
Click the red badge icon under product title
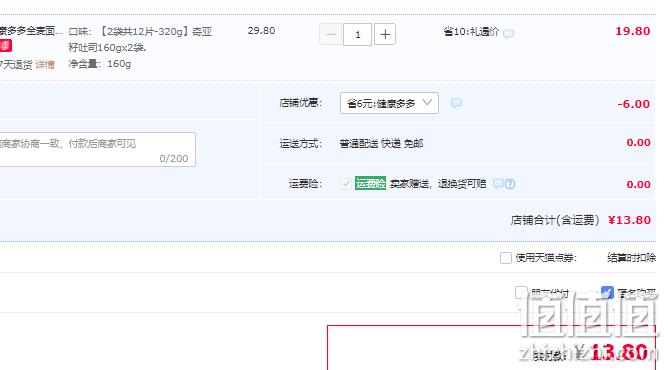pos(6,46)
